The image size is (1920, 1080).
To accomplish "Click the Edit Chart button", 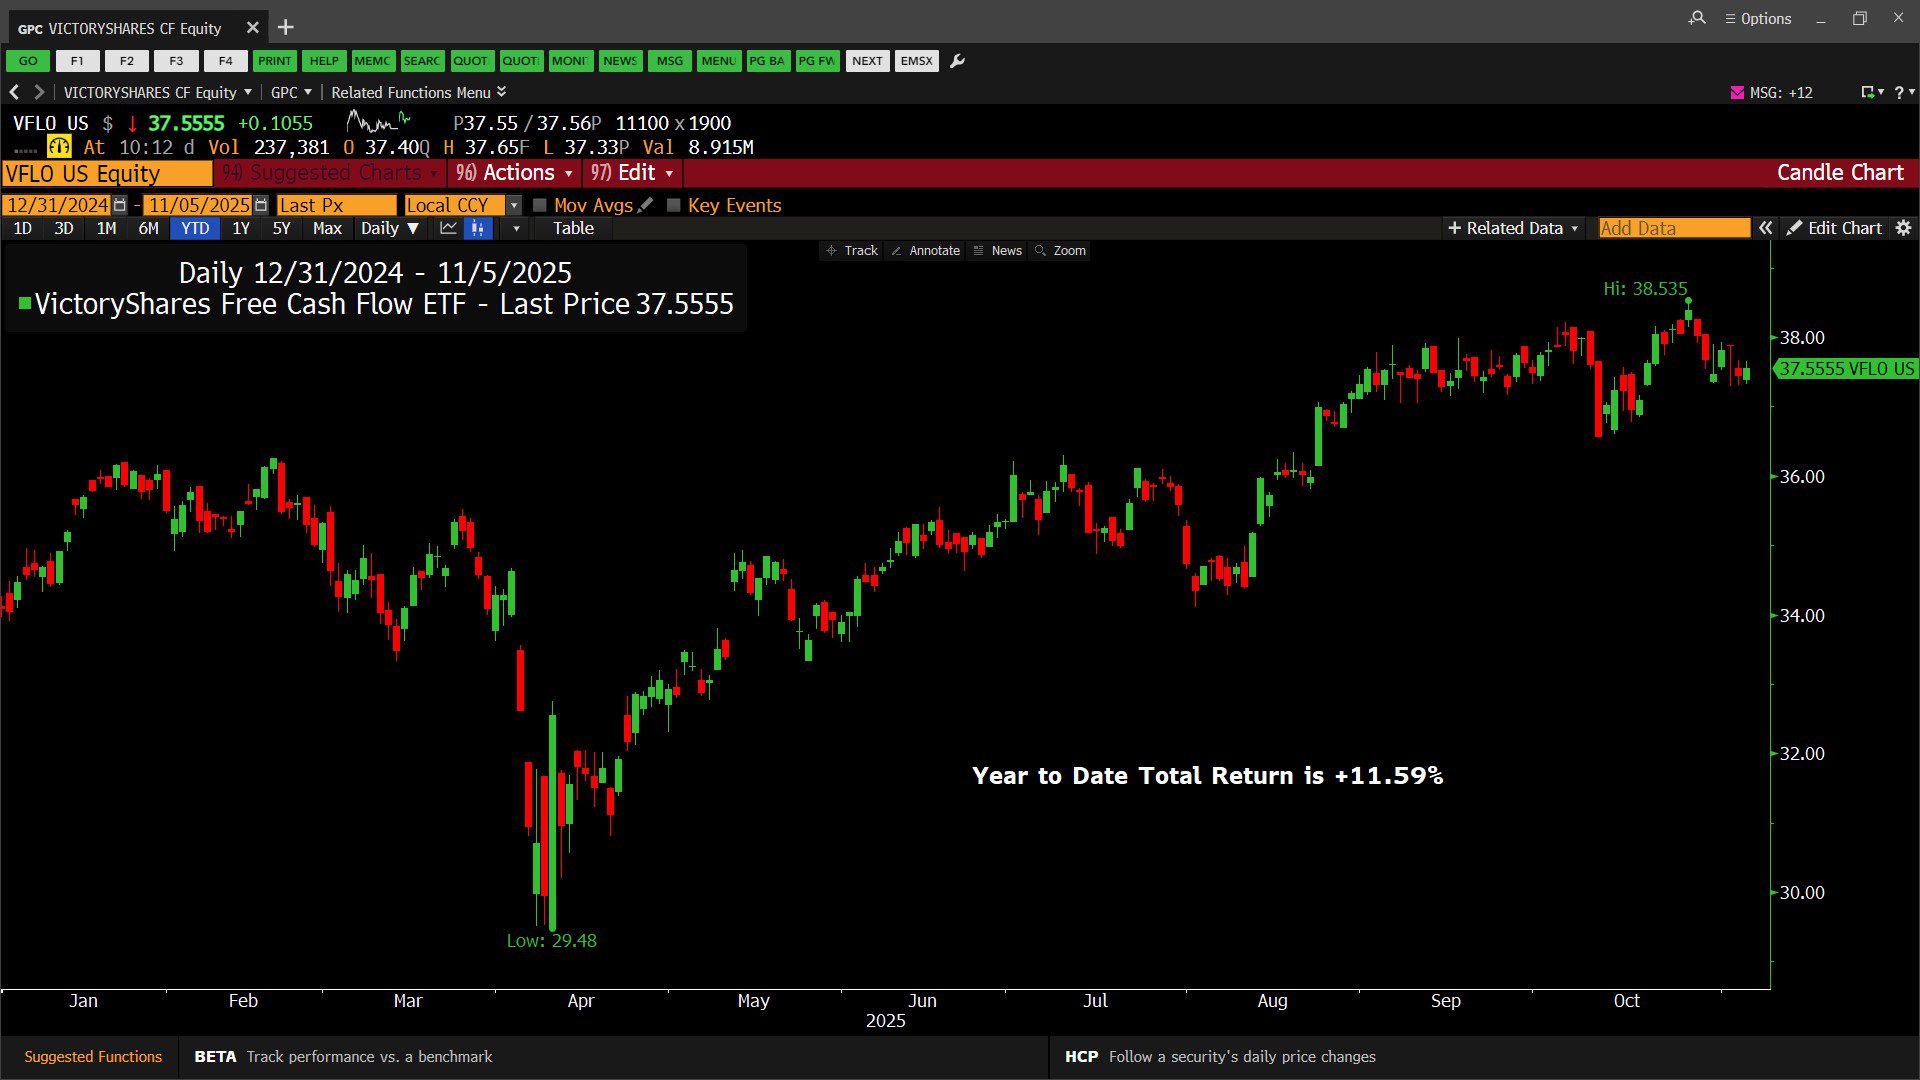I will (1834, 228).
